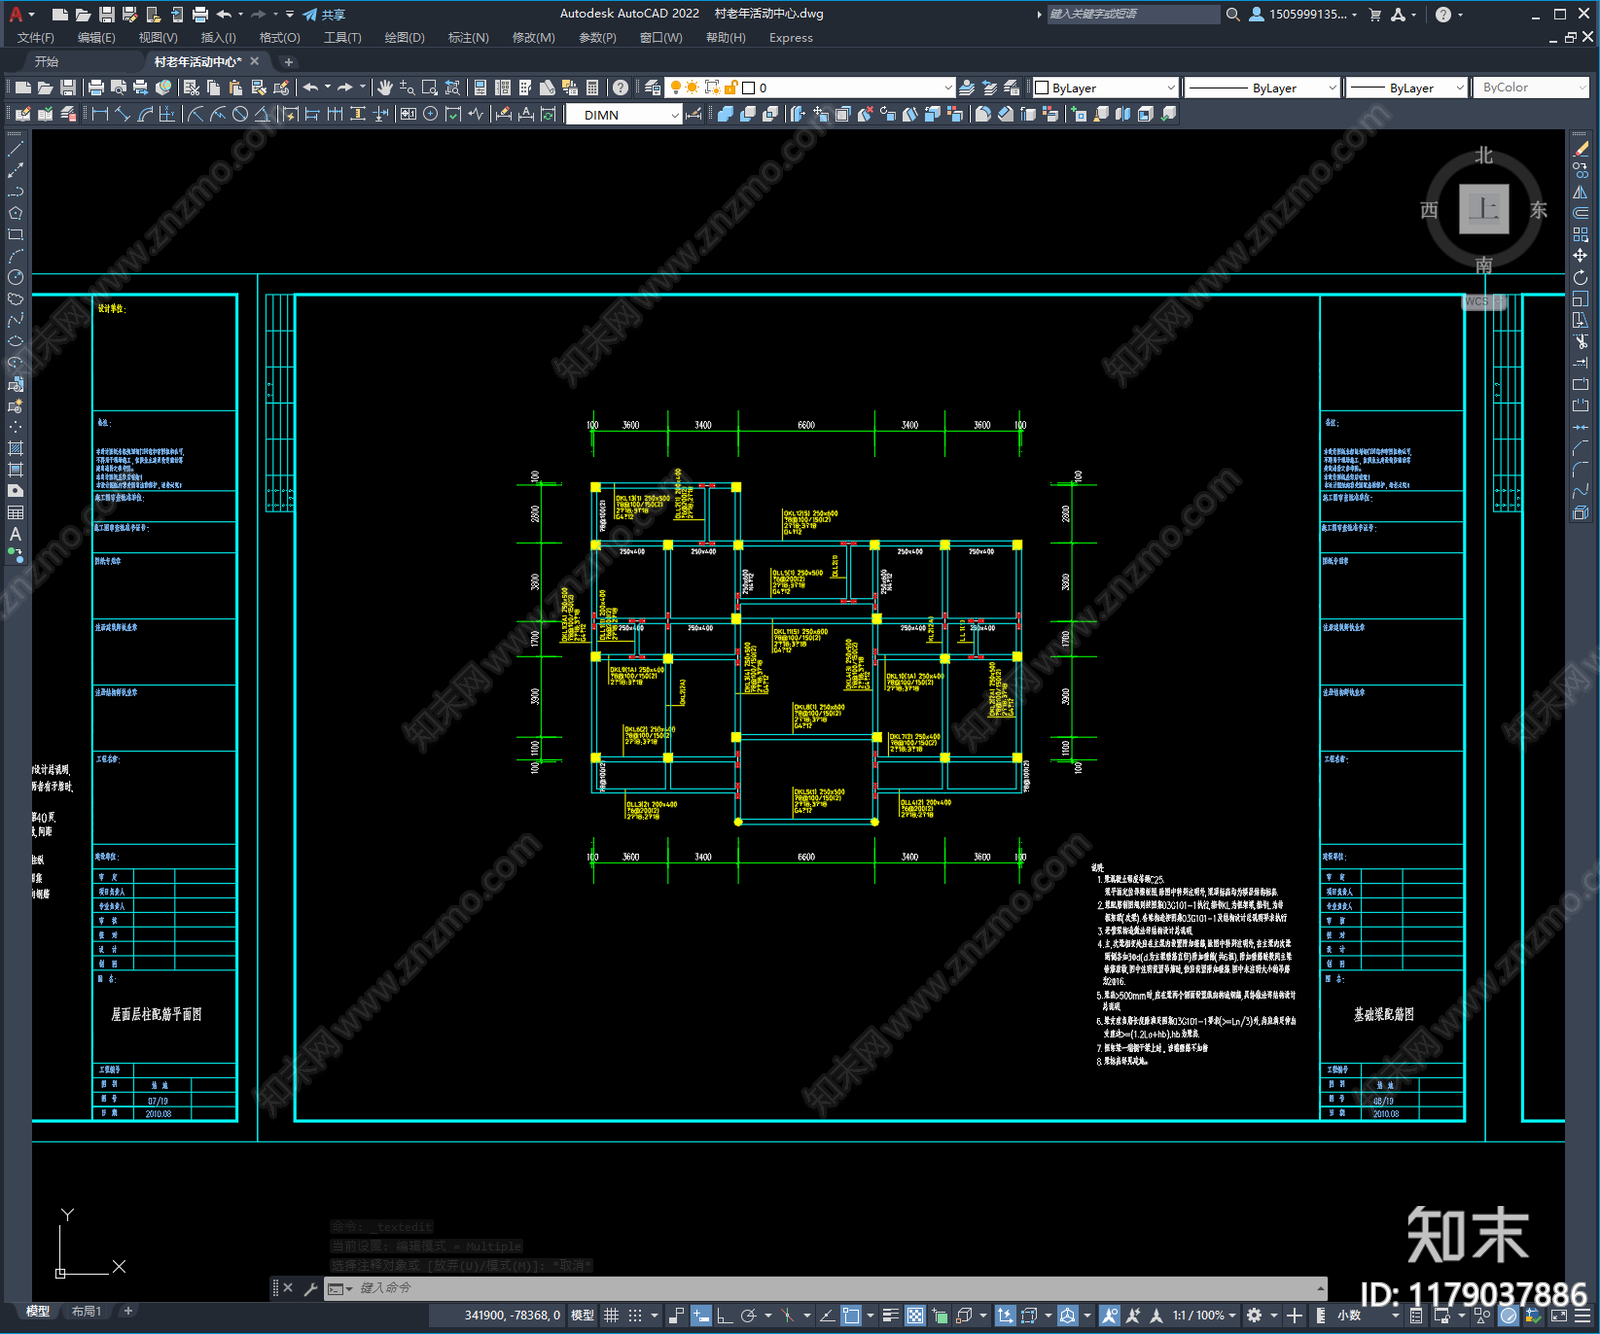Open the 绘图(D) menu
The width and height of the screenshot is (1600, 1334).
tap(404, 38)
